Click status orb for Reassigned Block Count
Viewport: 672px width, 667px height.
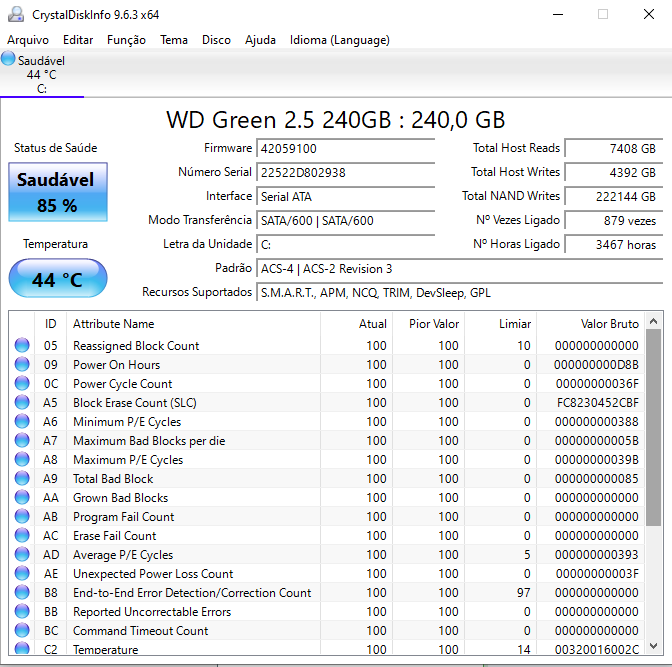pyautogui.click(x=22, y=345)
